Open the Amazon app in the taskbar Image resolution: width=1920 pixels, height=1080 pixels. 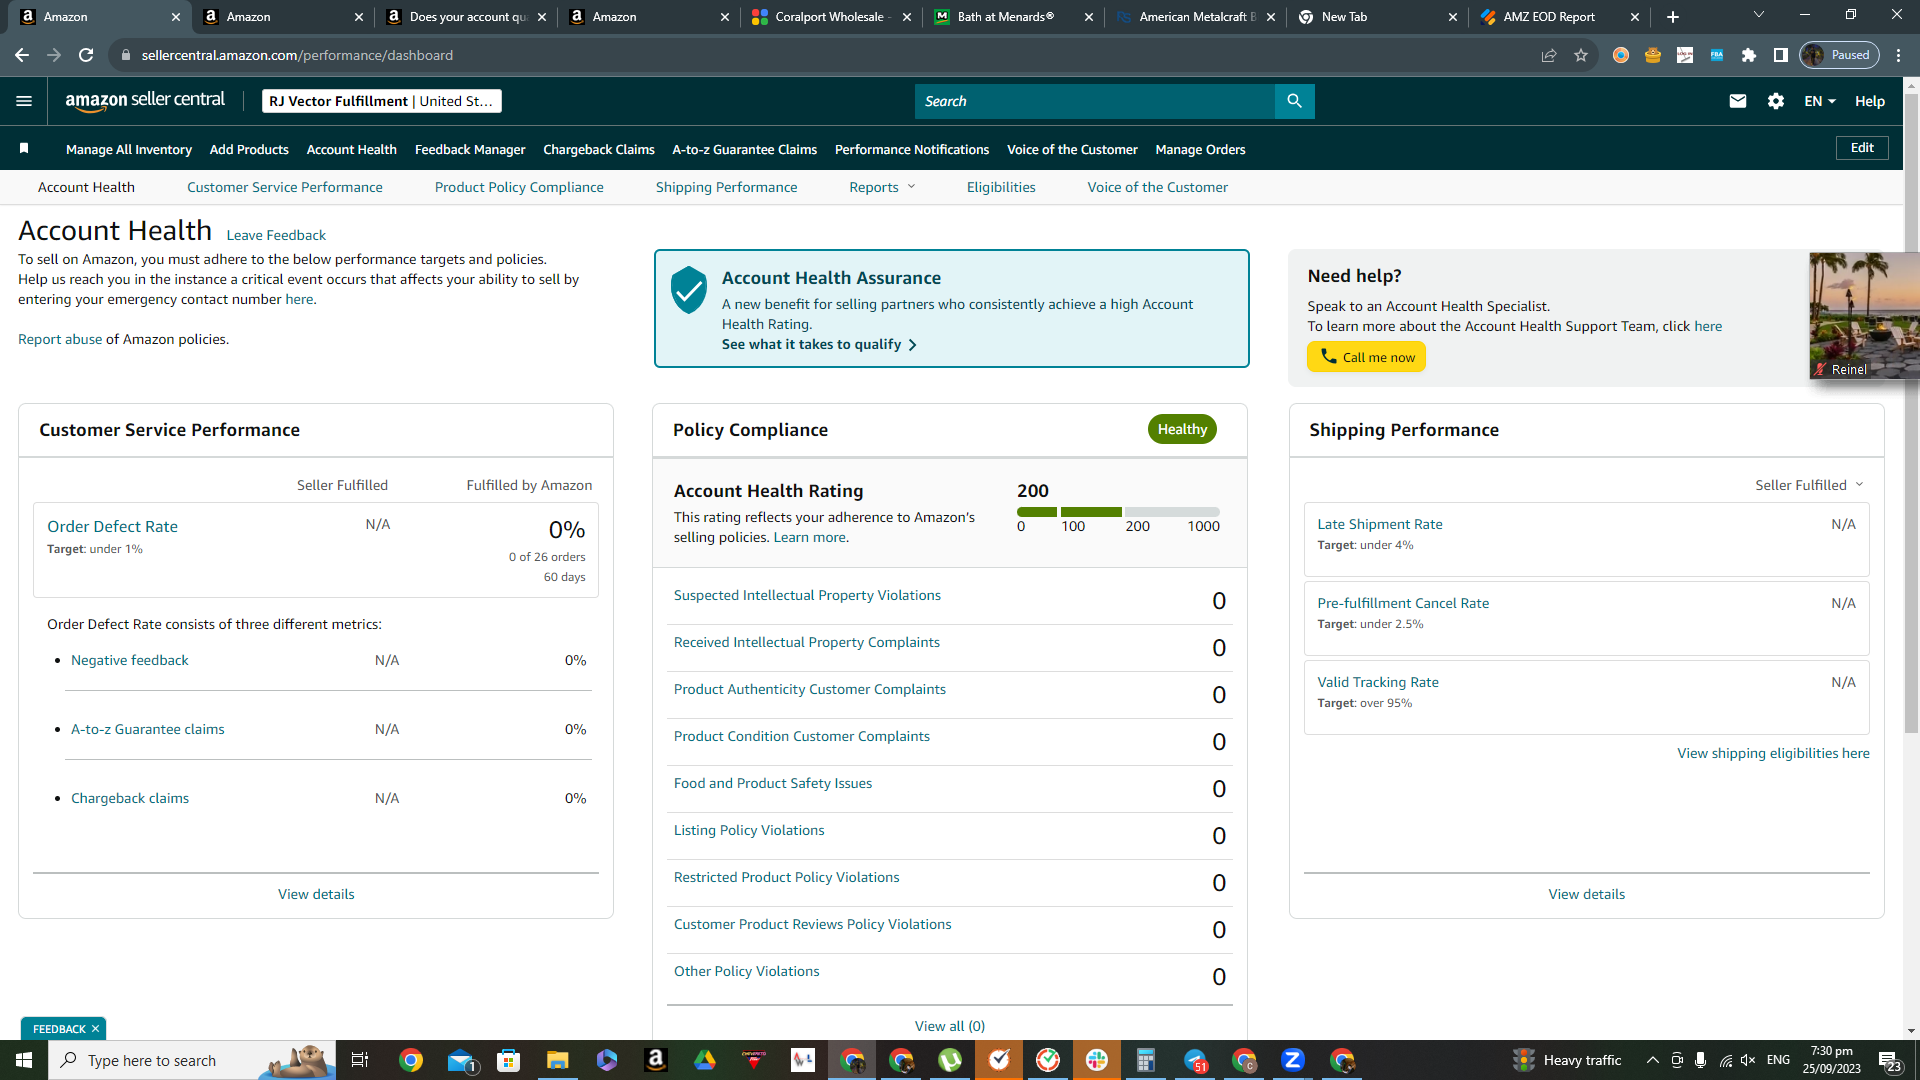tap(656, 1060)
